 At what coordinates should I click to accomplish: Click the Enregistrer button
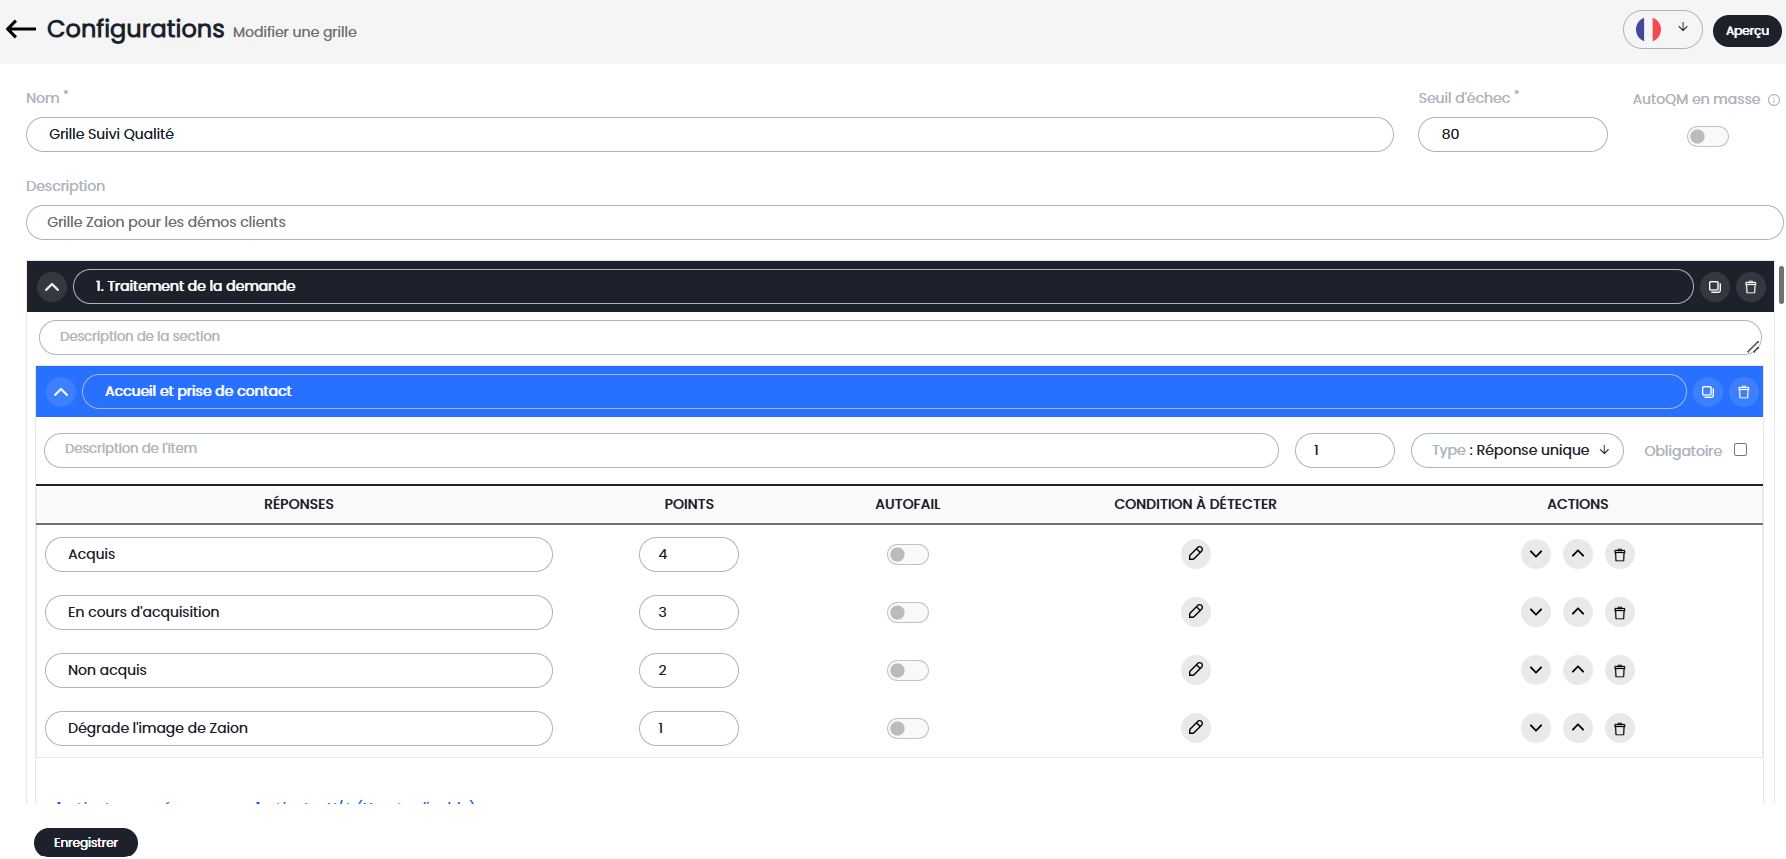[x=86, y=843]
